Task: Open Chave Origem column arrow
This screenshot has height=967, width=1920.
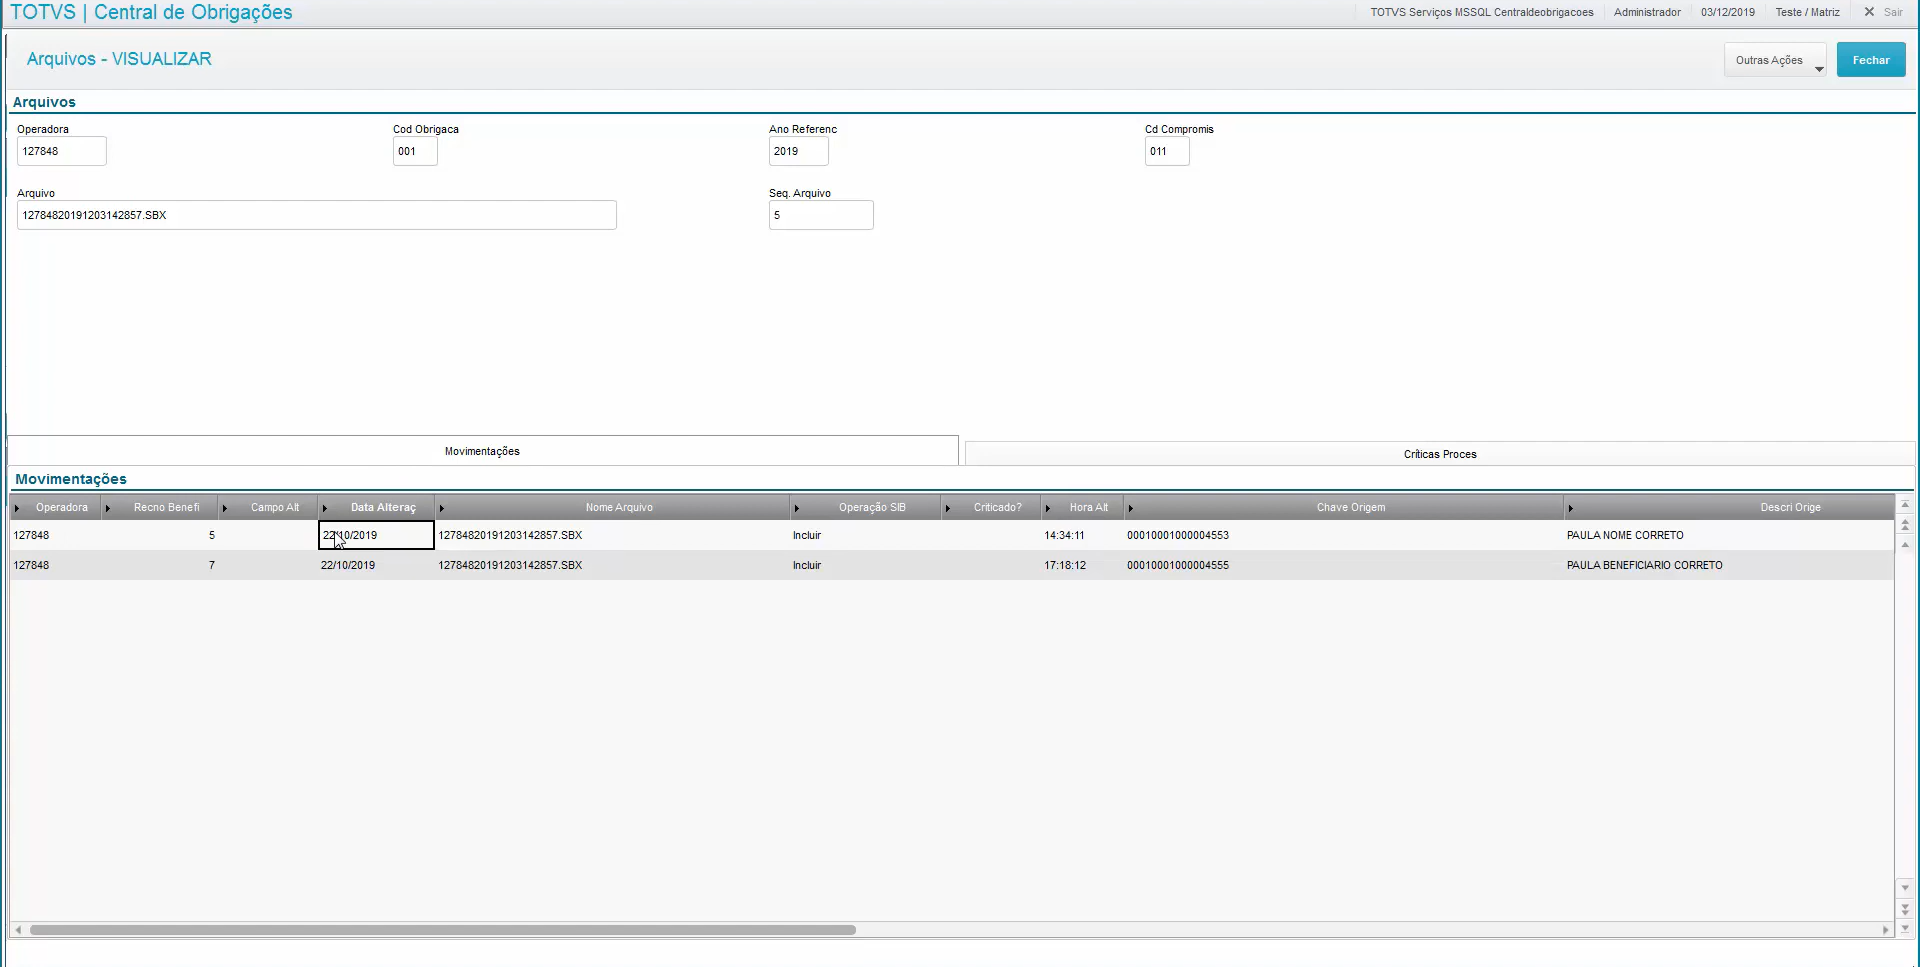Action: point(1130,508)
